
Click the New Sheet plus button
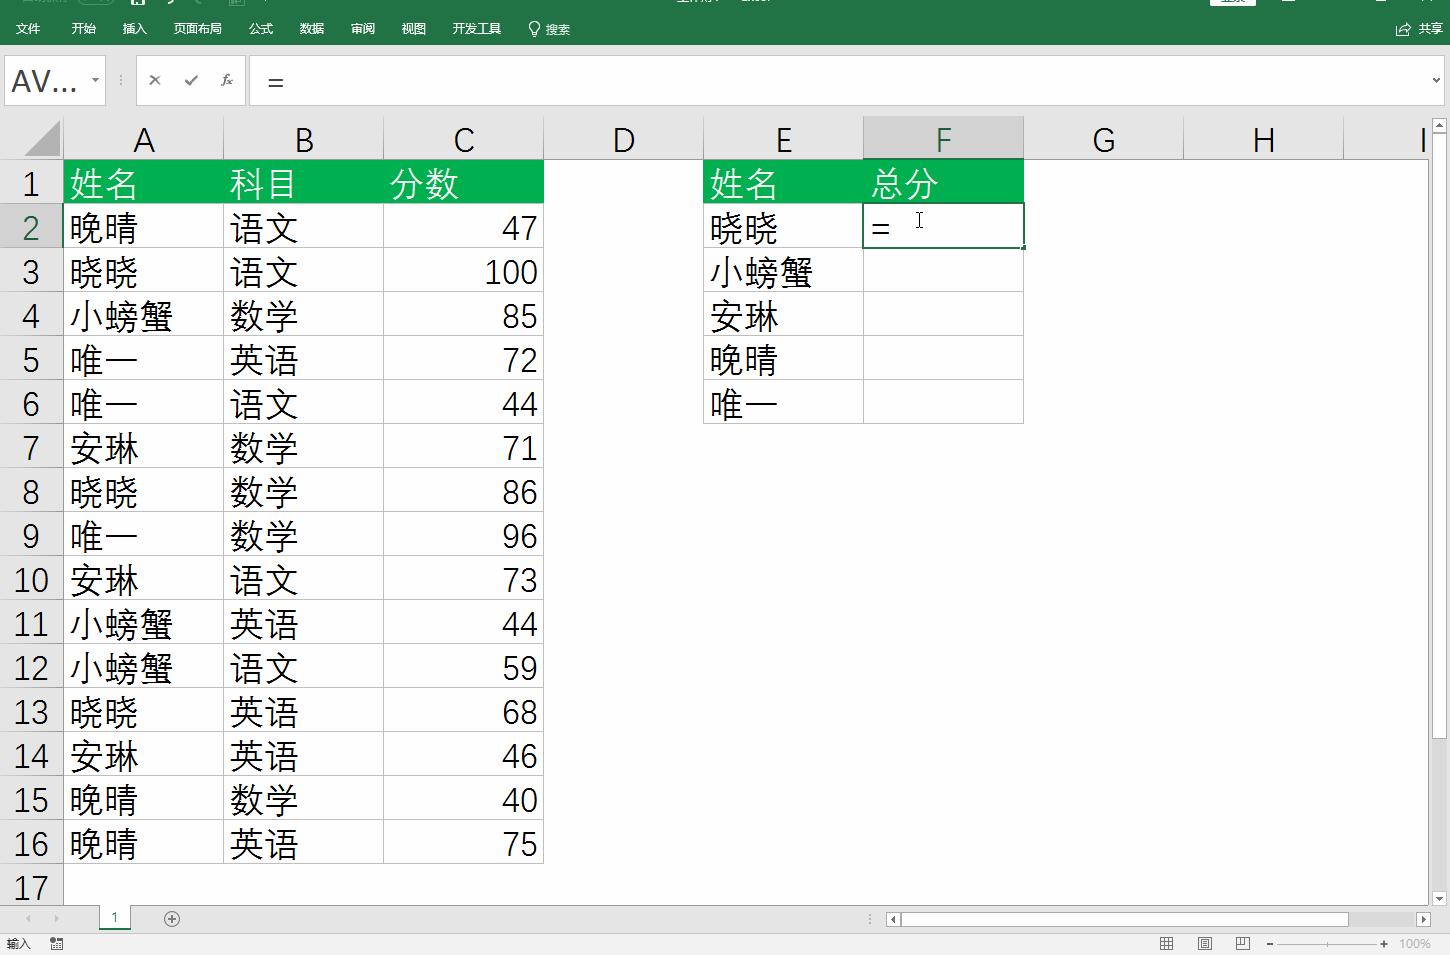171,918
